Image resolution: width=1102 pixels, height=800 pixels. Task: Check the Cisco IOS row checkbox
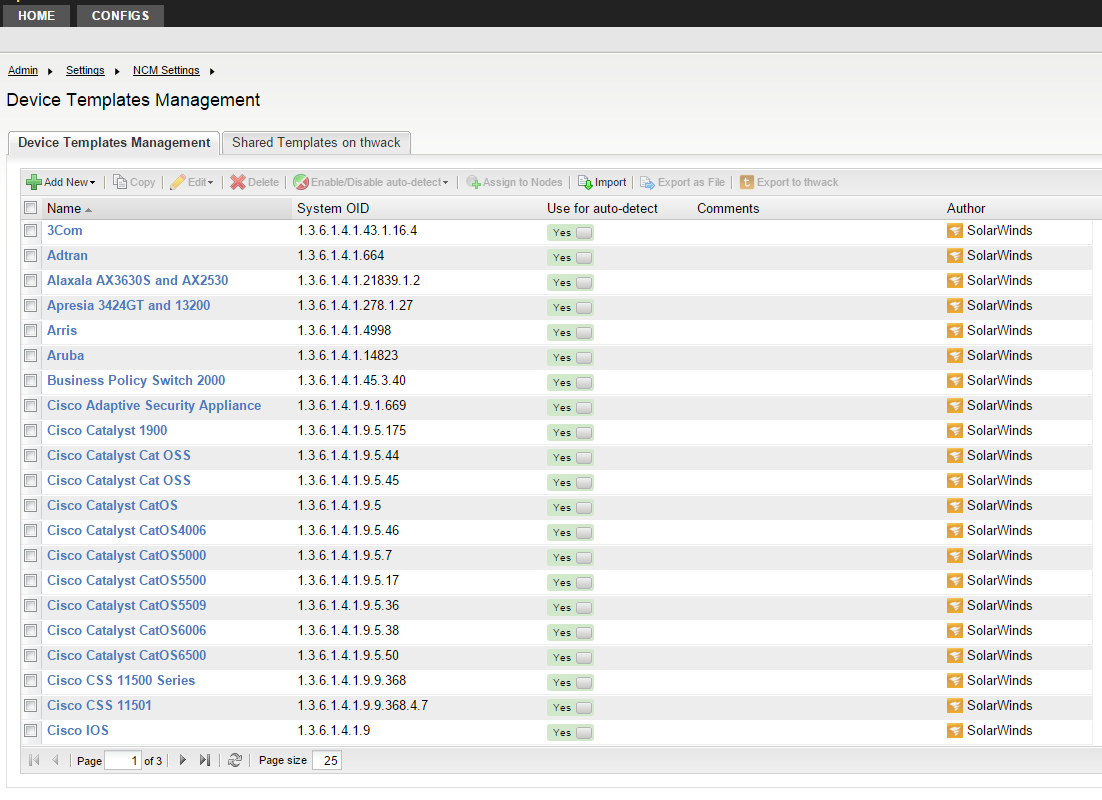point(30,730)
